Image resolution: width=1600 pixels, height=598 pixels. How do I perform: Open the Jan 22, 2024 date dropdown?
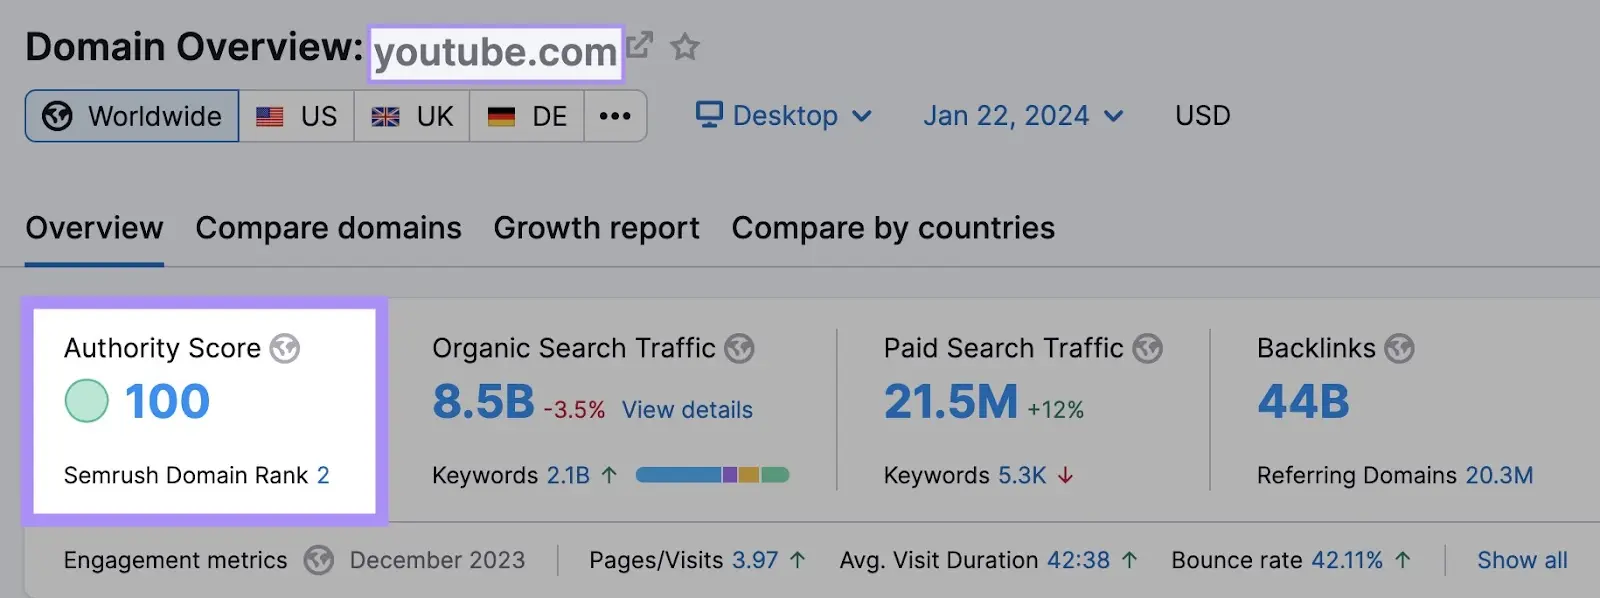[x=1023, y=116]
